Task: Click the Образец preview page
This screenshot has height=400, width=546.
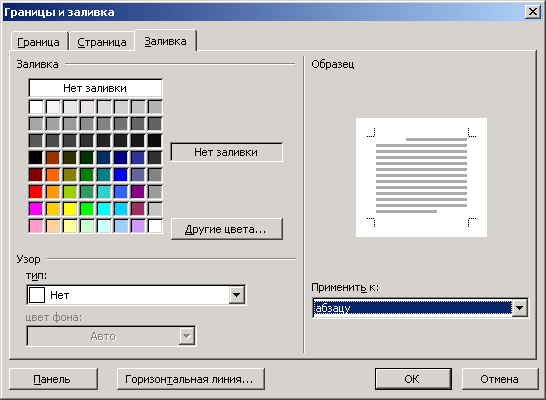Action: point(421,178)
